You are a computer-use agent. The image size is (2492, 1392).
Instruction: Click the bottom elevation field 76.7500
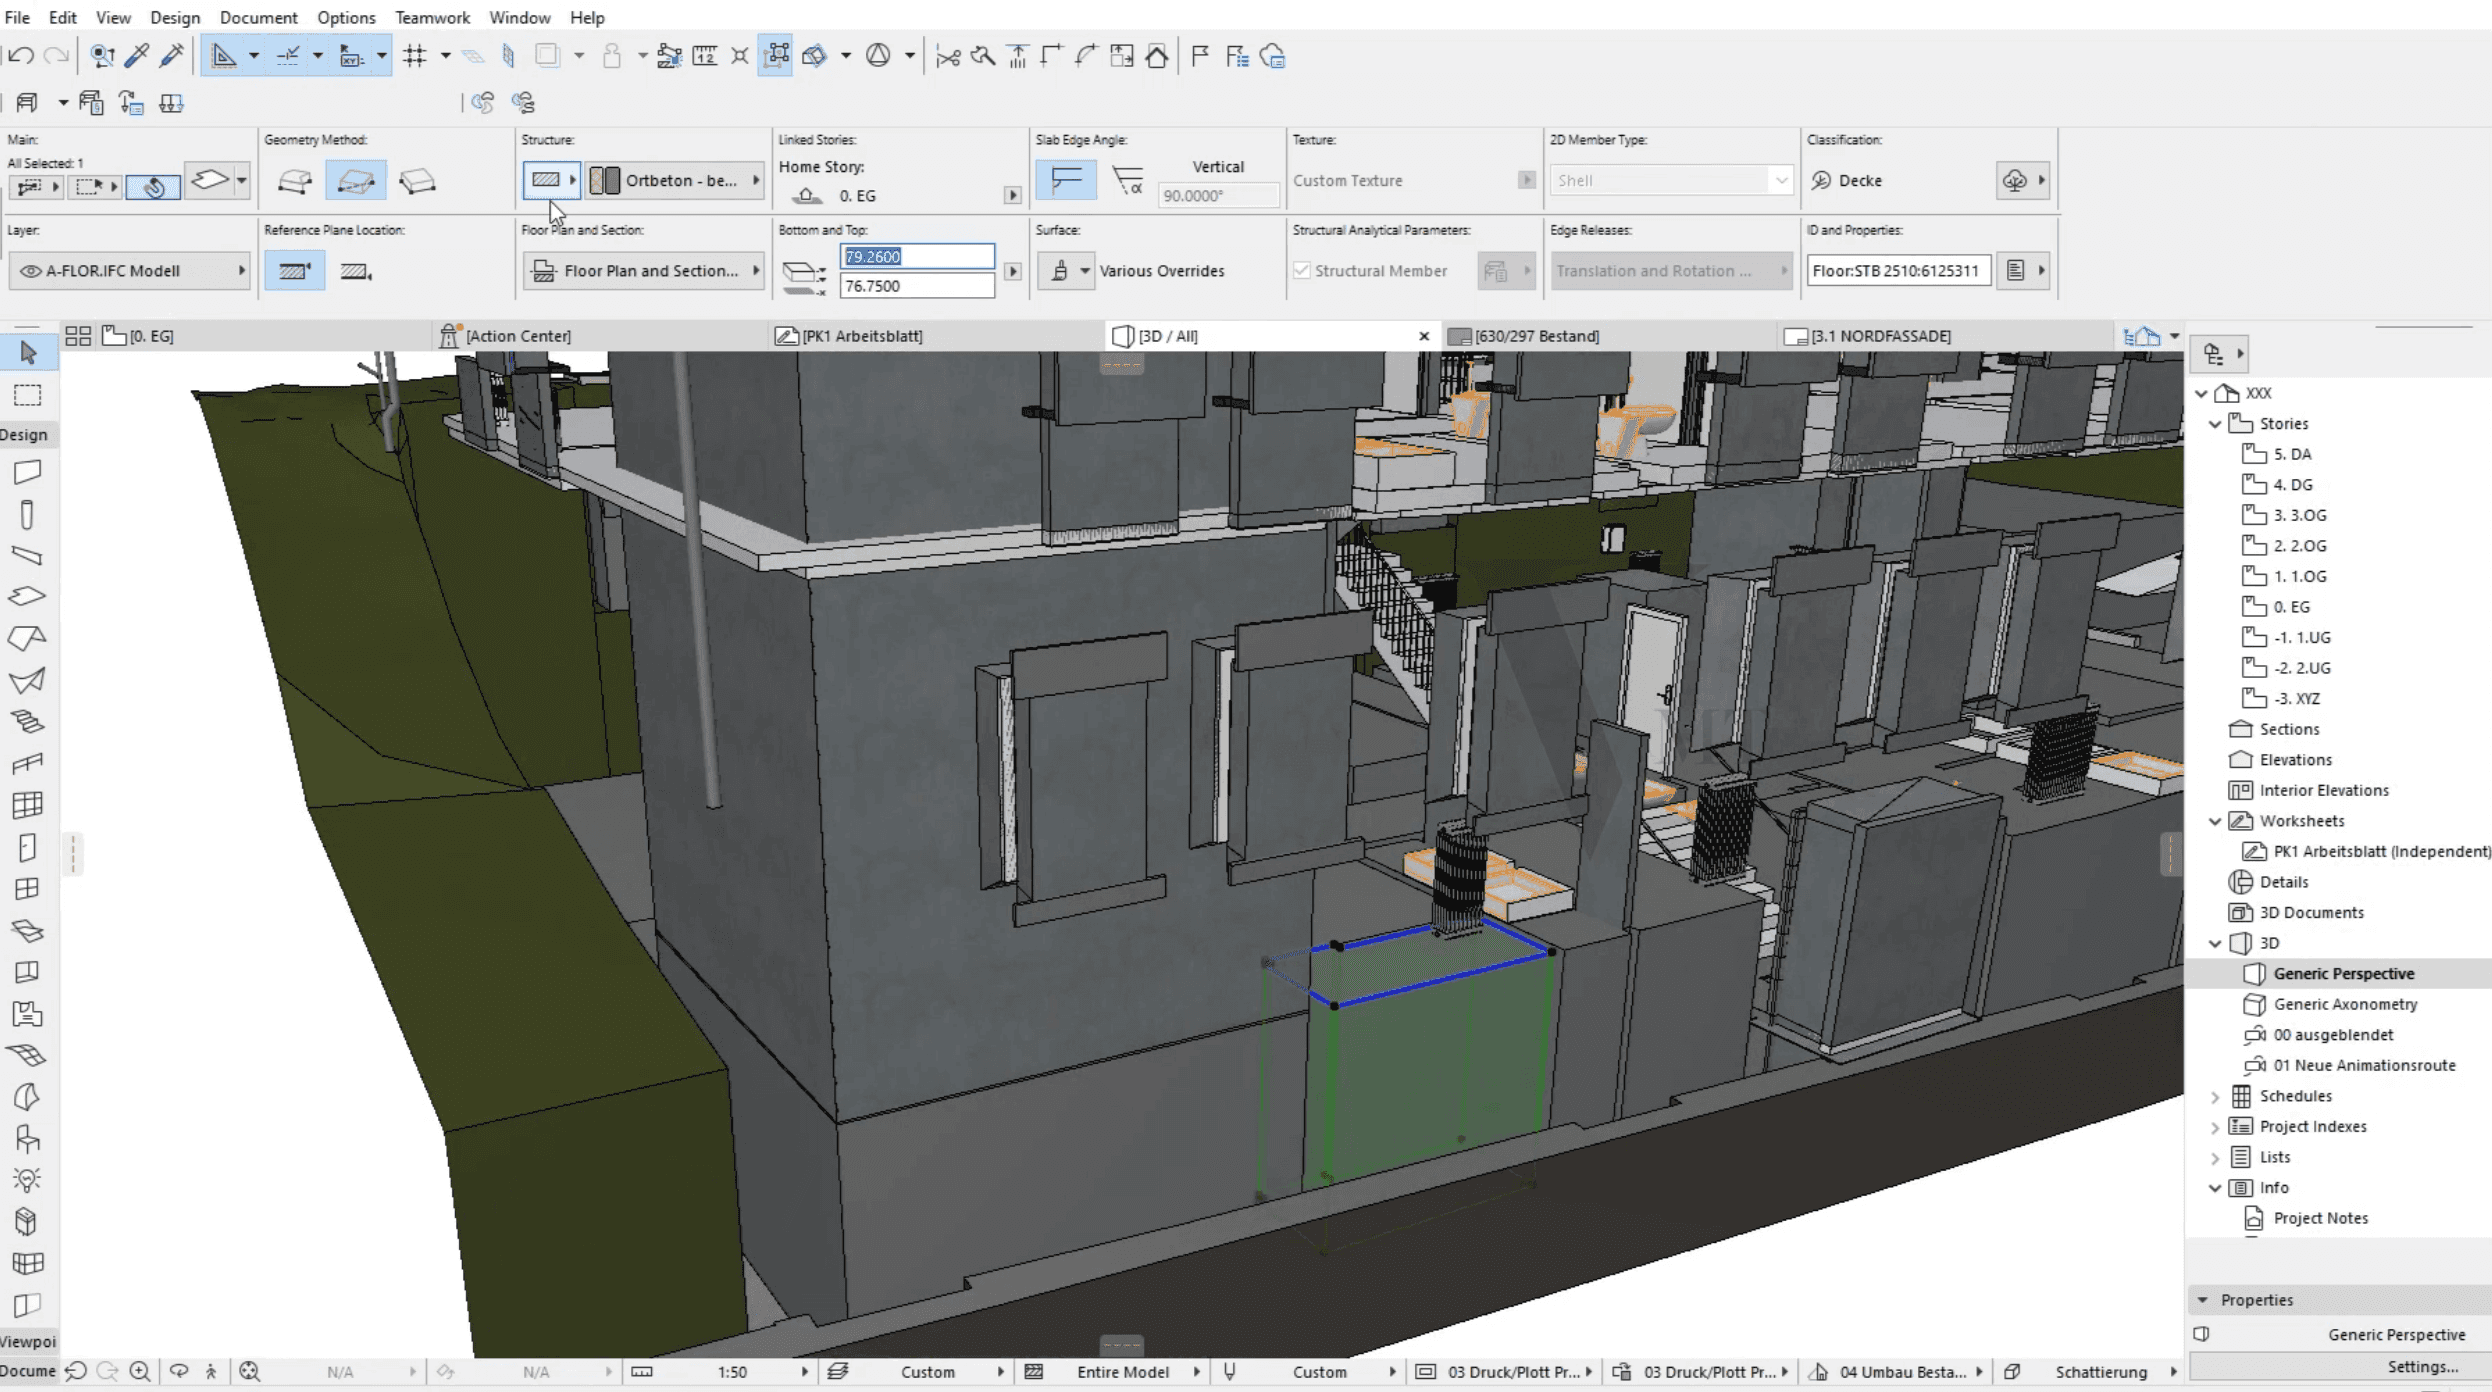916,286
